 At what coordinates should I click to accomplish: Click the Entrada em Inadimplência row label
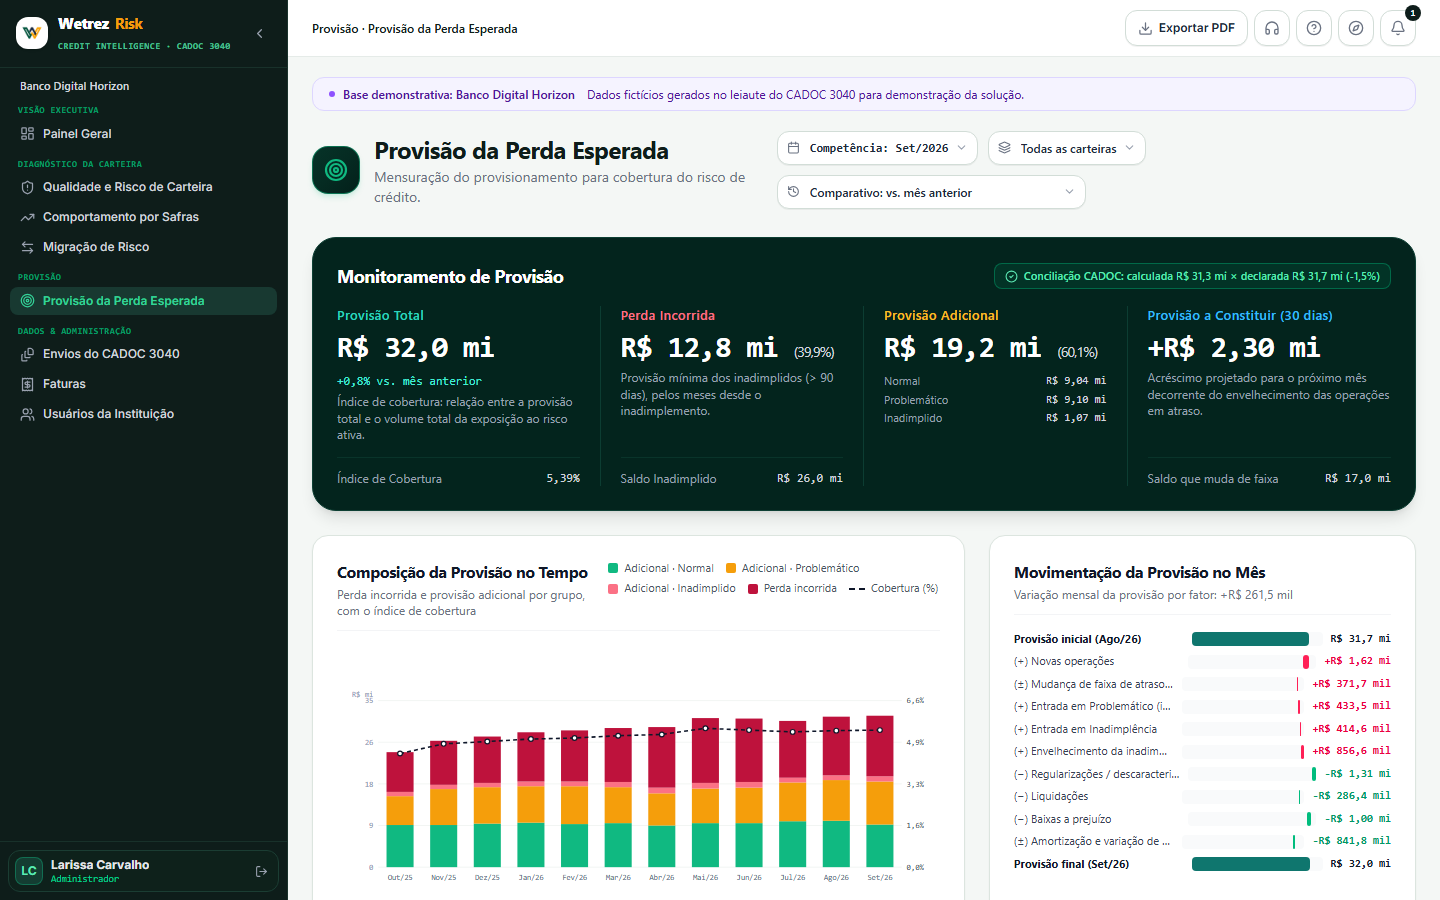coord(1085,729)
